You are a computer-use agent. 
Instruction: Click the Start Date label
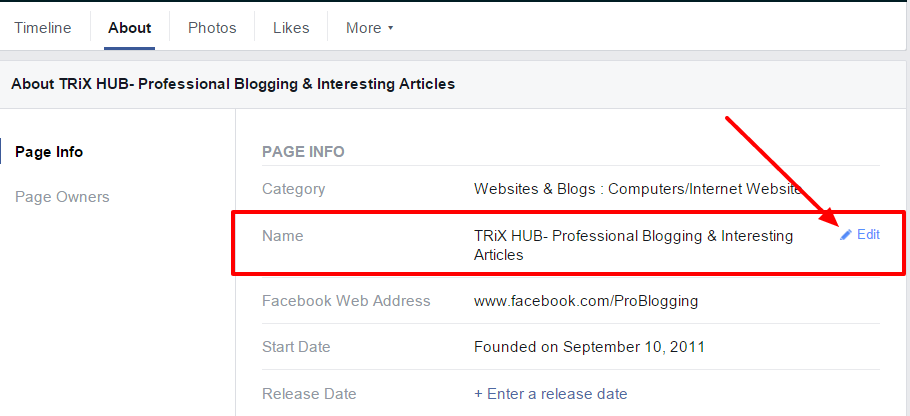pos(296,347)
